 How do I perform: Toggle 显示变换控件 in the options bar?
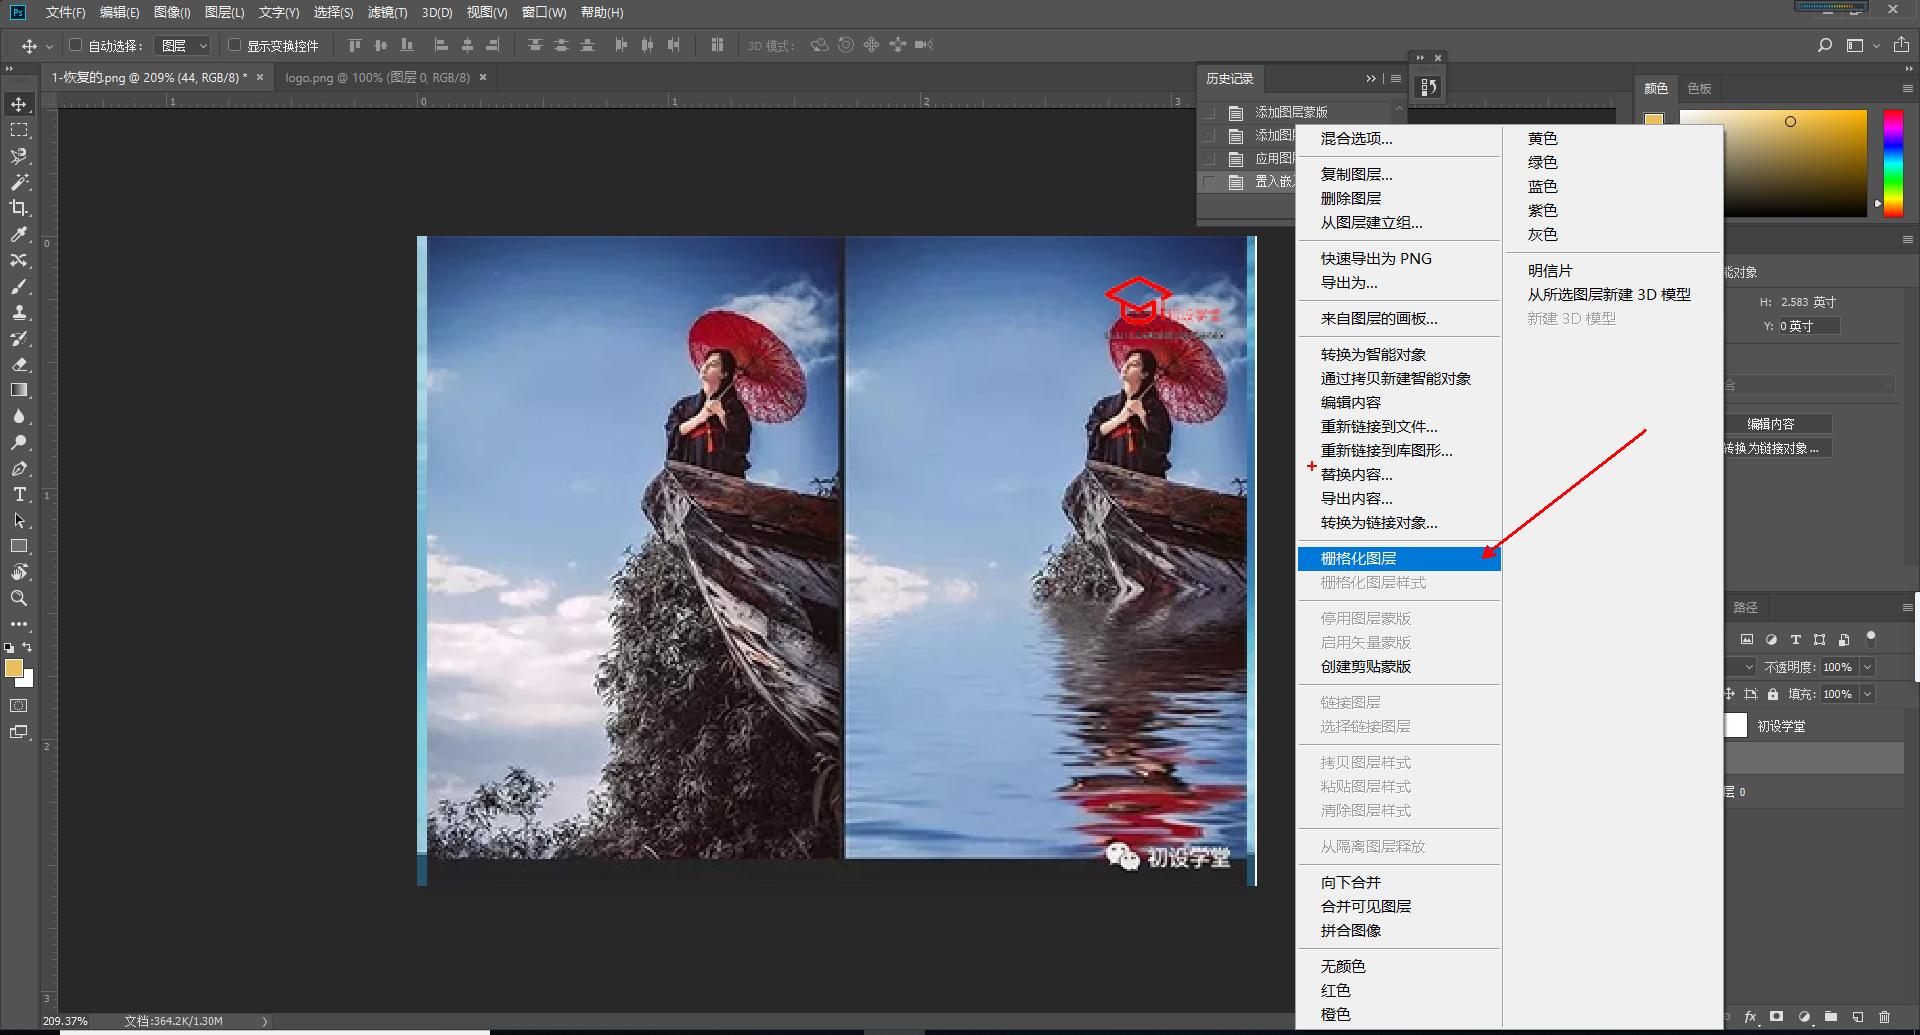click(233, 45)
